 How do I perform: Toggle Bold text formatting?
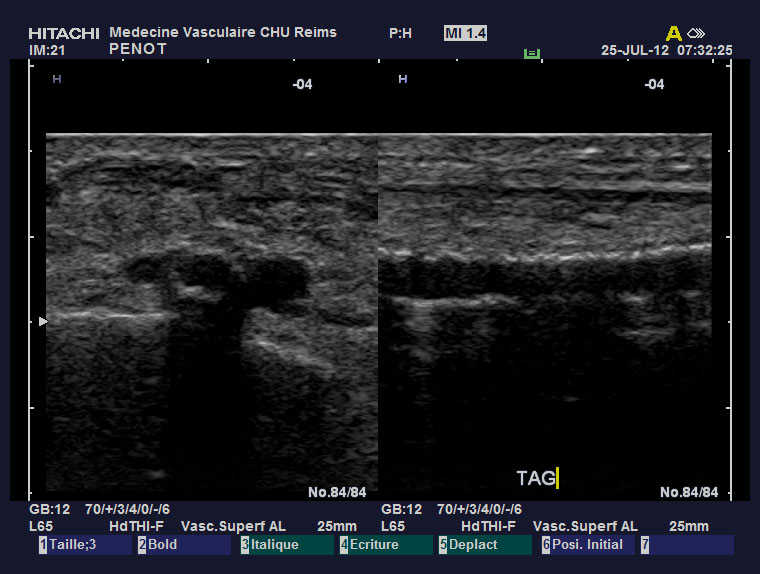(x=185, y=545)
